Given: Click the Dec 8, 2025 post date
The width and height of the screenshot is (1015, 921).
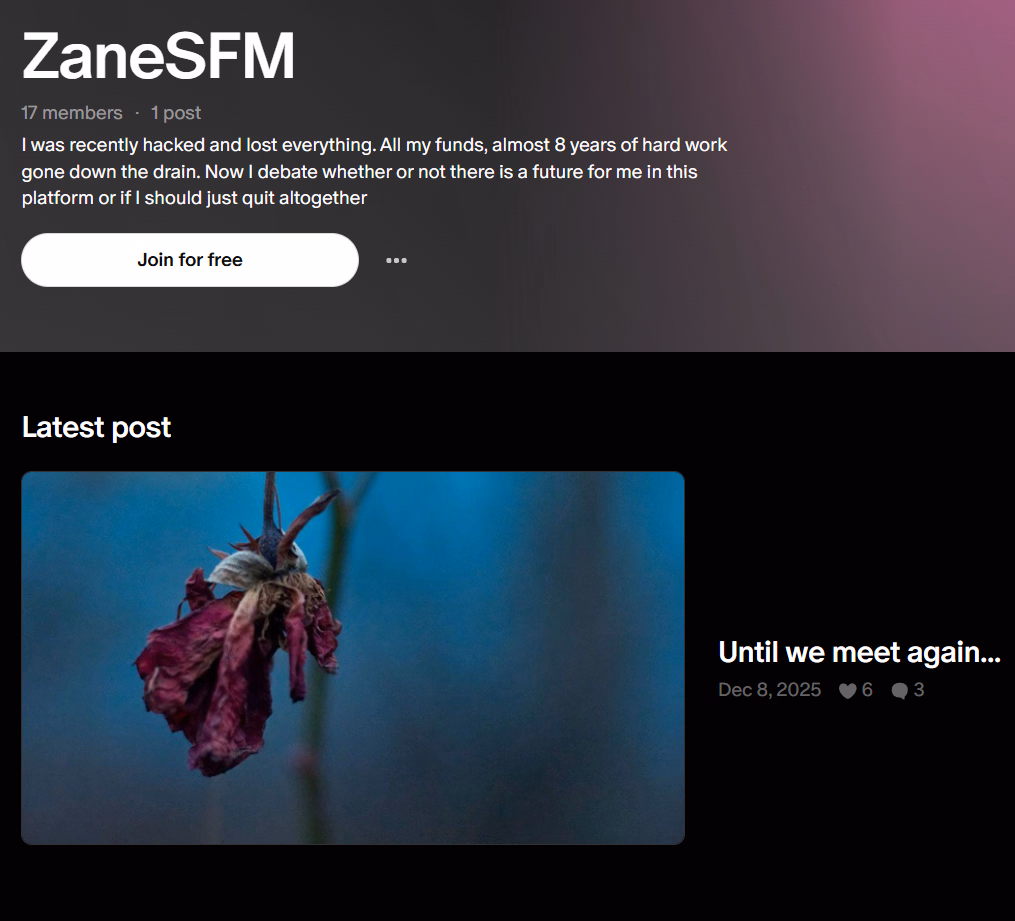Looking at the screenshot, I should point(770,690).
